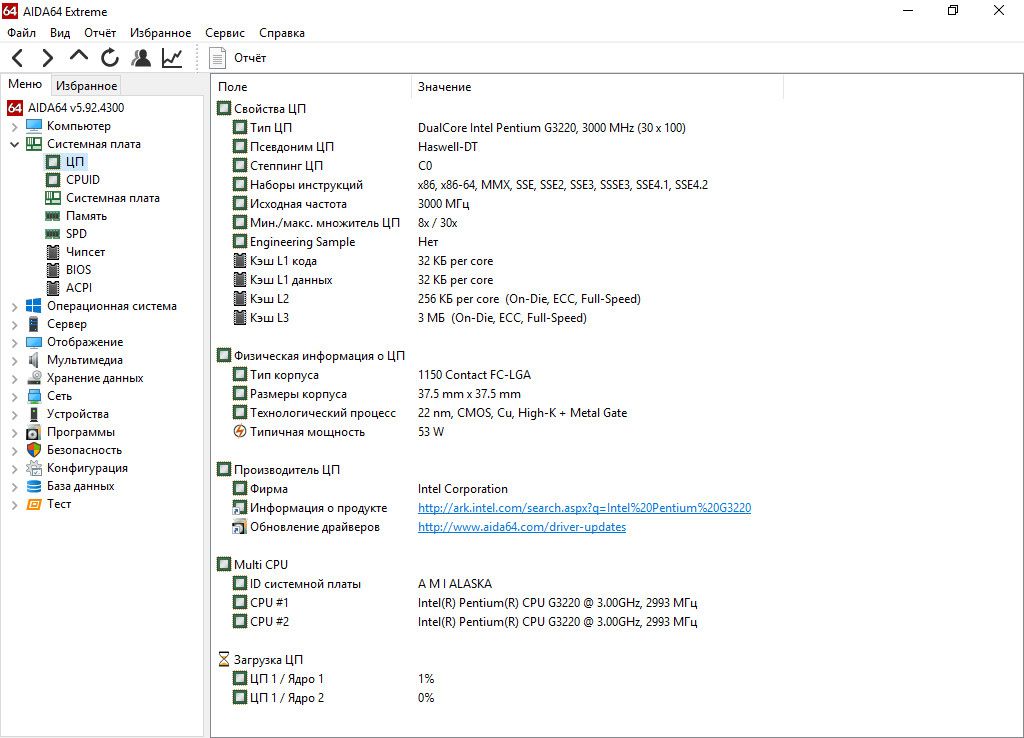The image size is (1024, 738).
Task: Open the ark.intel.com Pentium G3220 link
Action: (584, 507)
